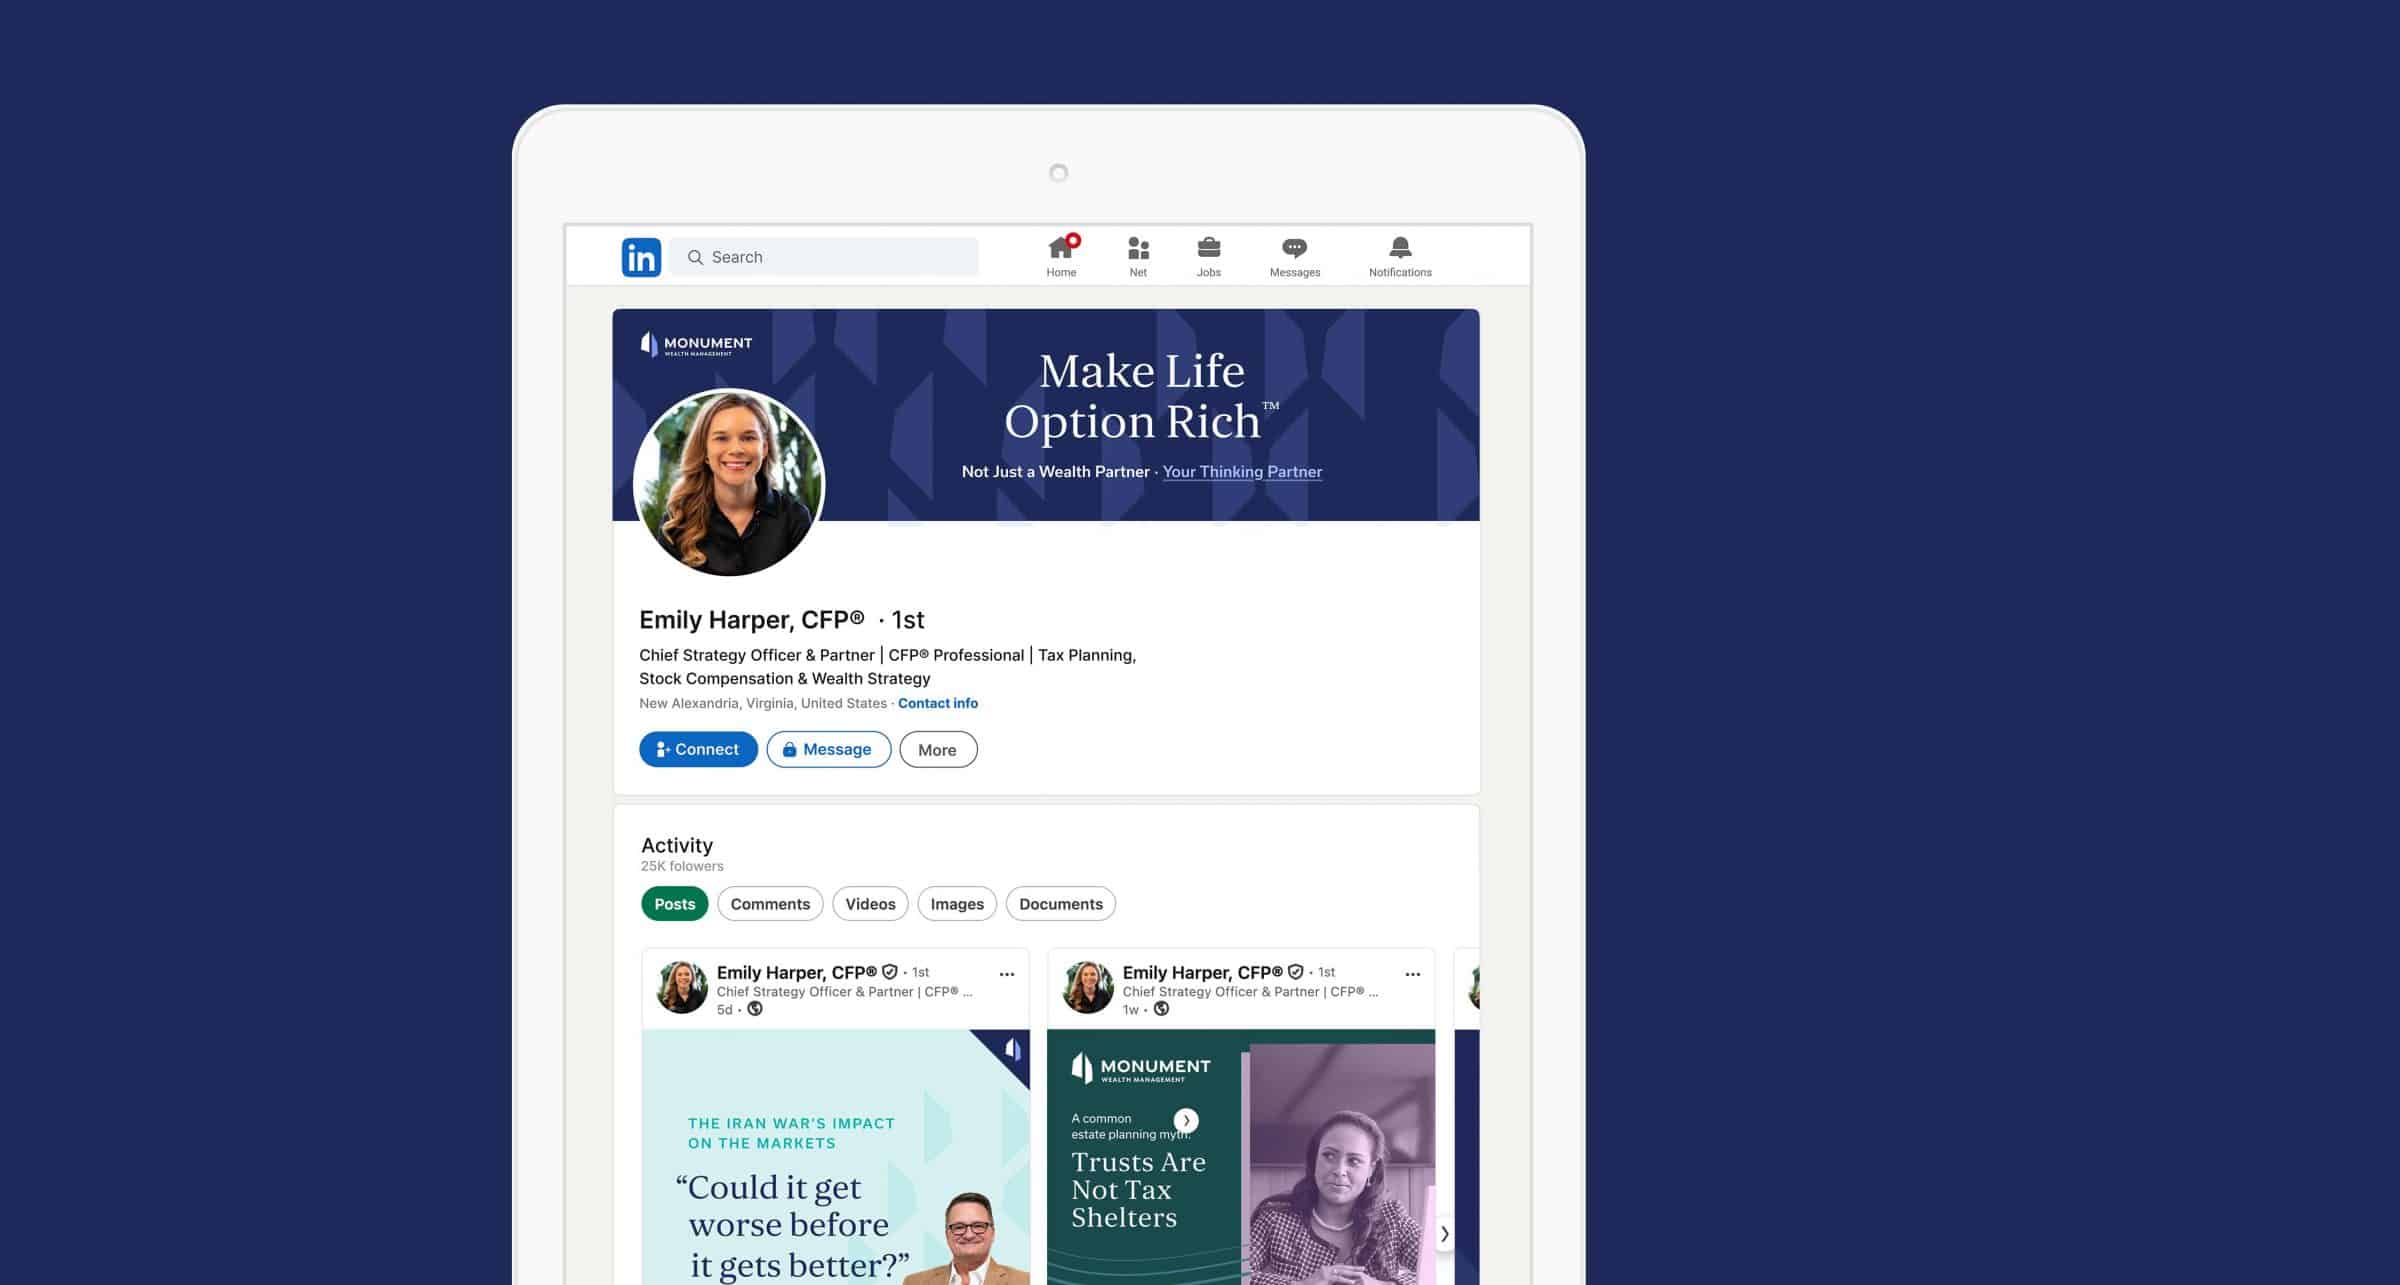Open author name on the 5d post

[797, 972]
